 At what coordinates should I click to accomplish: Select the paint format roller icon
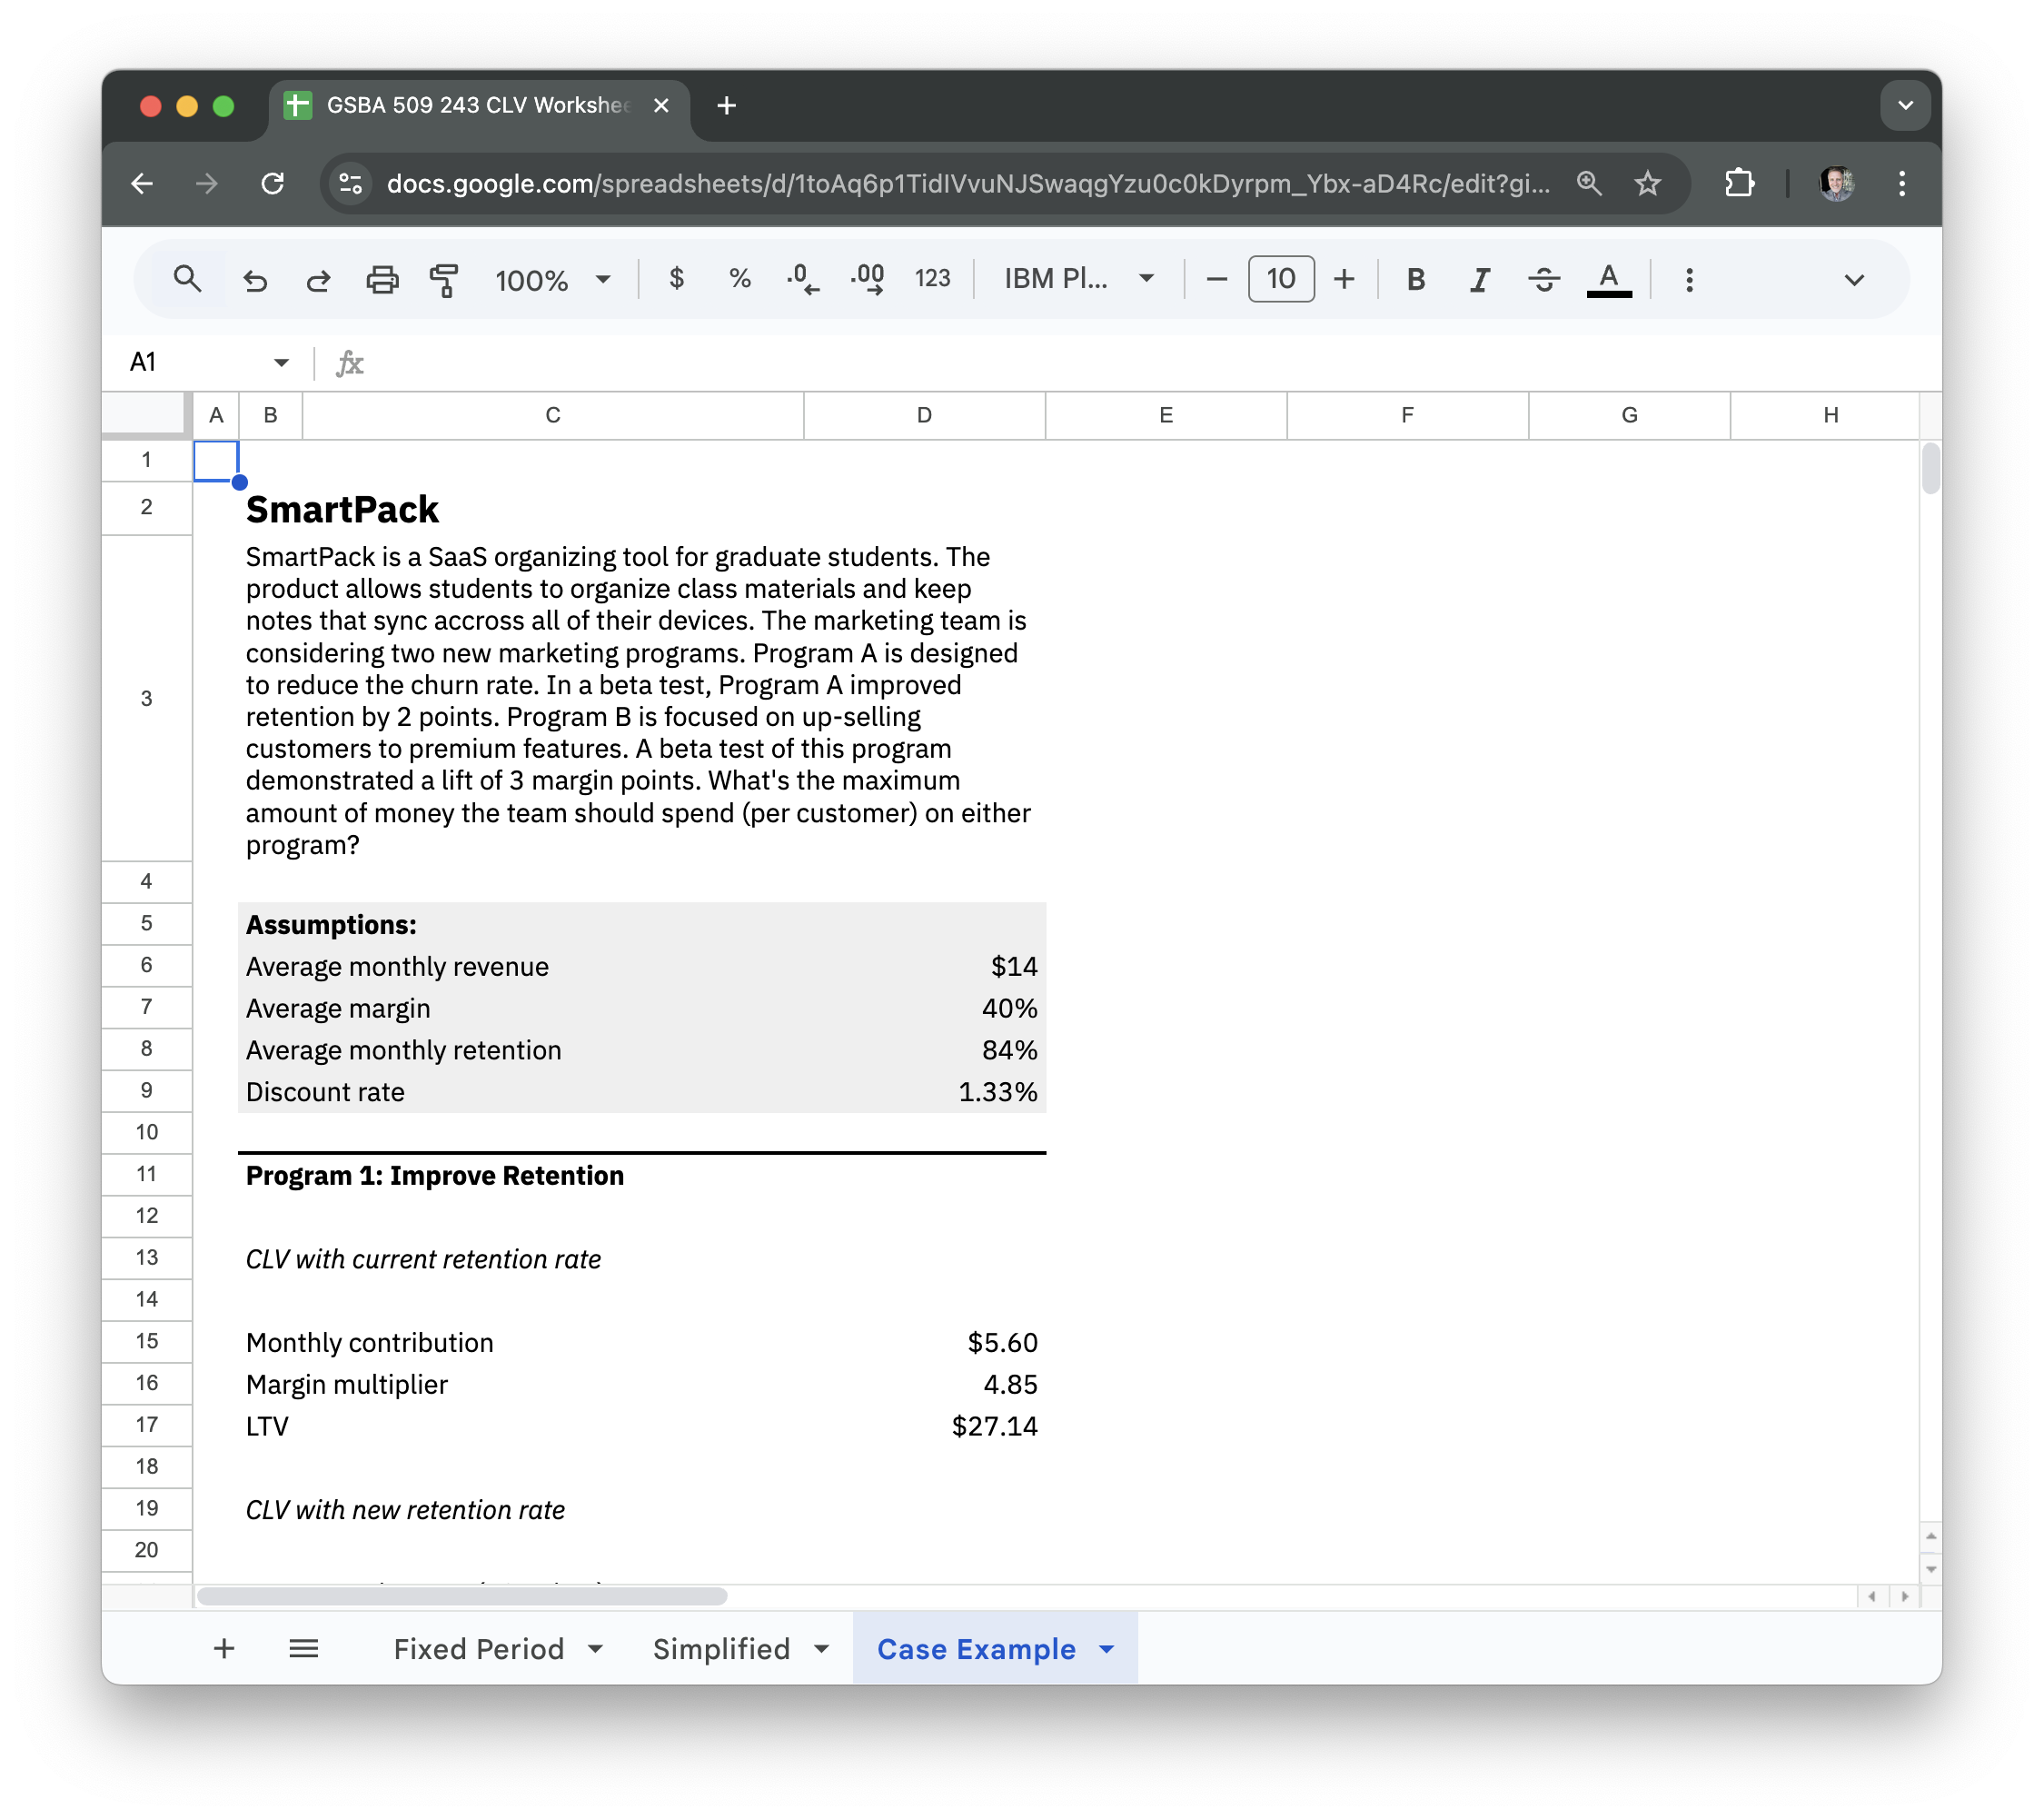coord(444,280)
